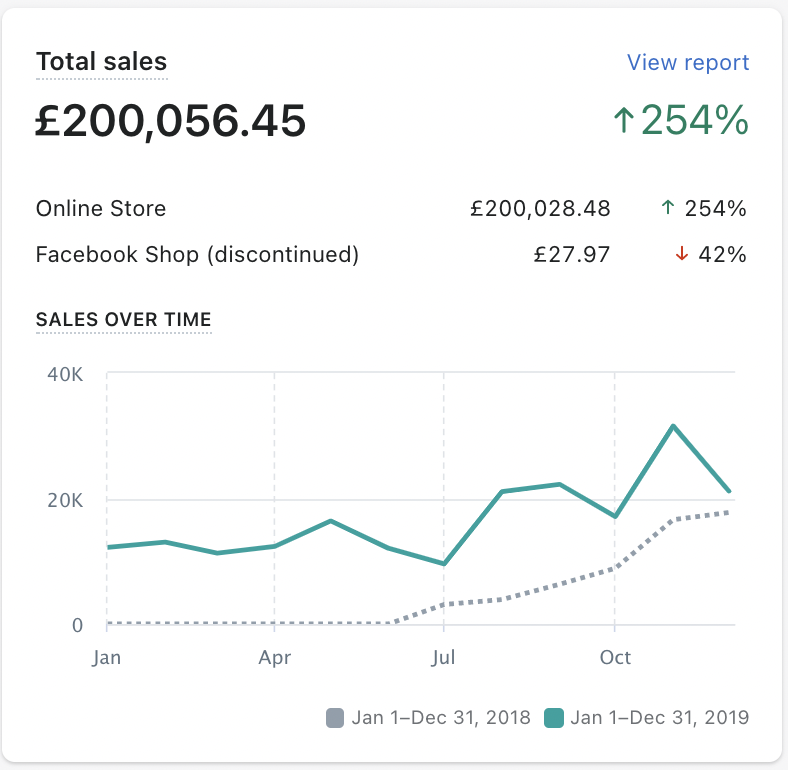Click the grey 2018 legend swatch
Image resolution: width=788 pixels, height=770 pixels.
coord(335,717)
